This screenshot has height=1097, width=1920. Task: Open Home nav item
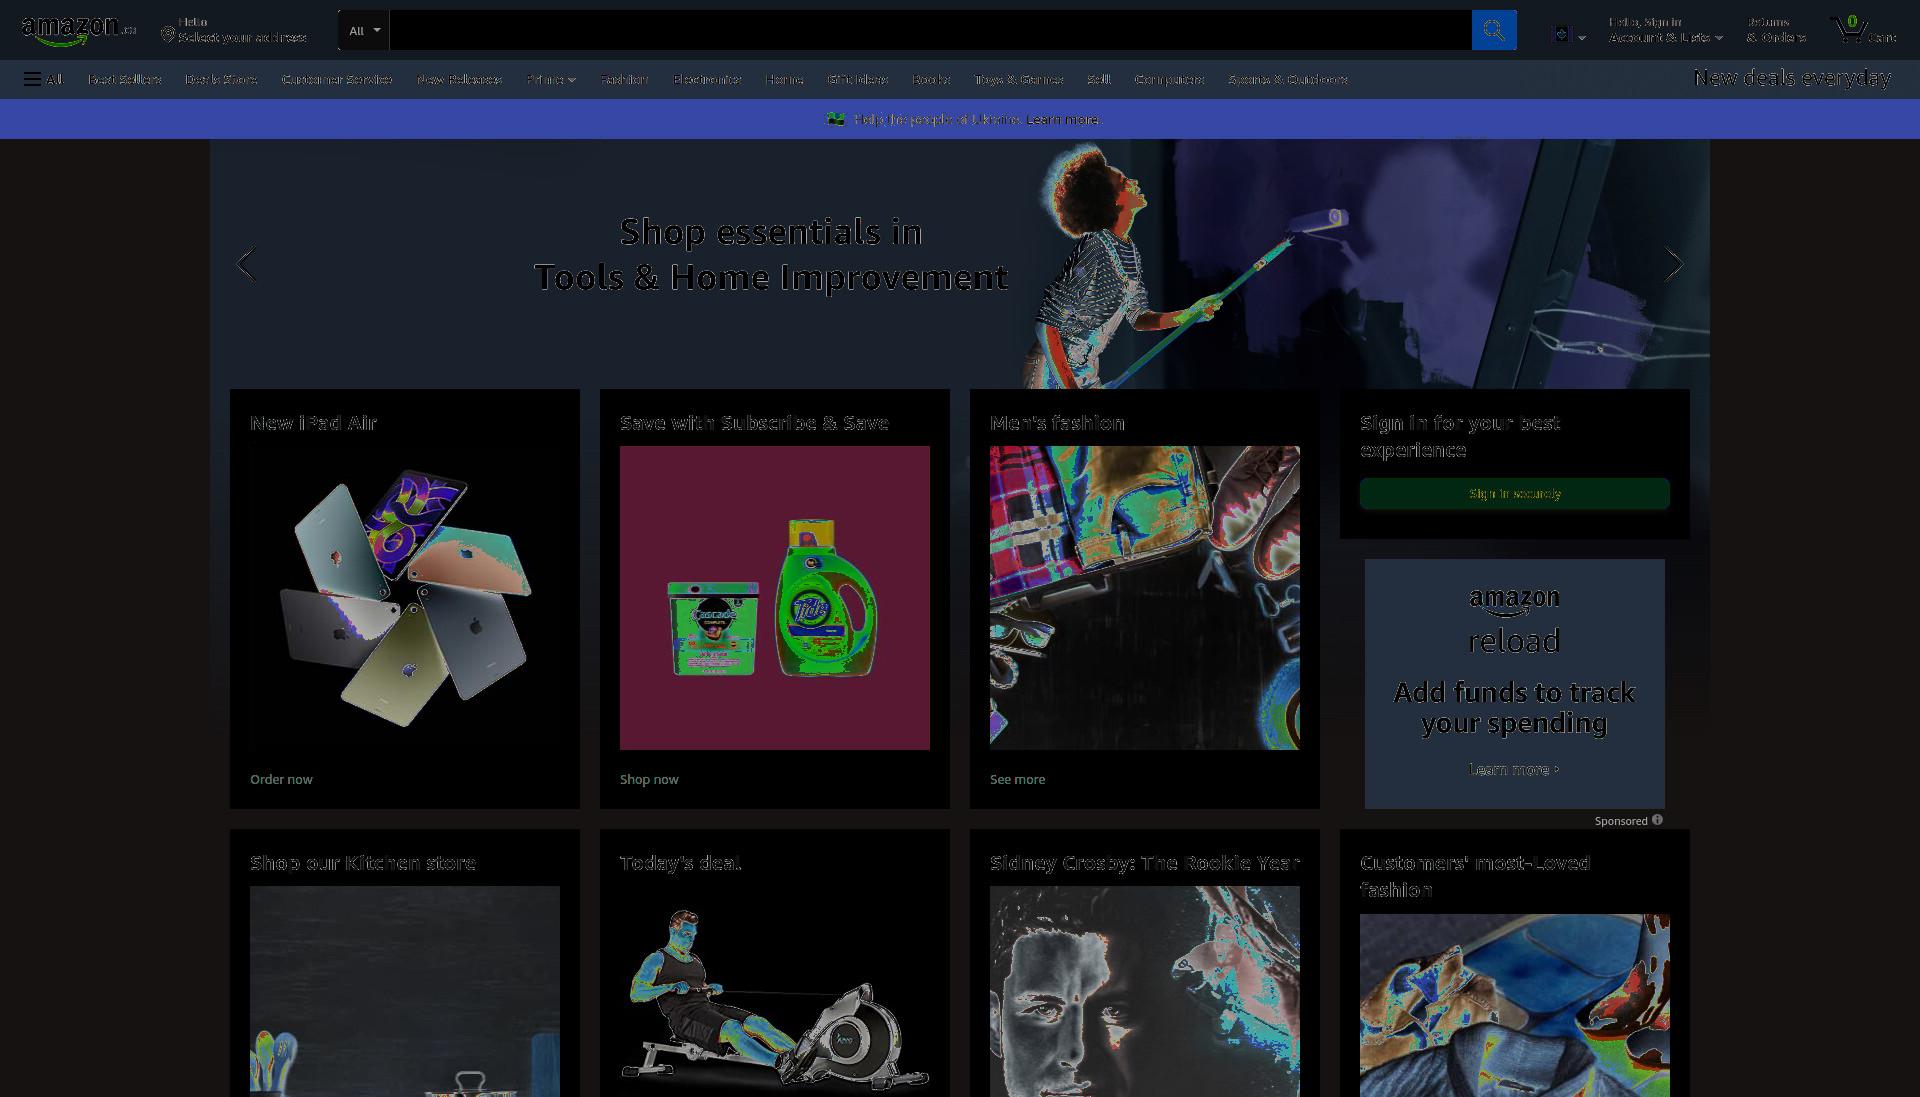coord(784,79)
